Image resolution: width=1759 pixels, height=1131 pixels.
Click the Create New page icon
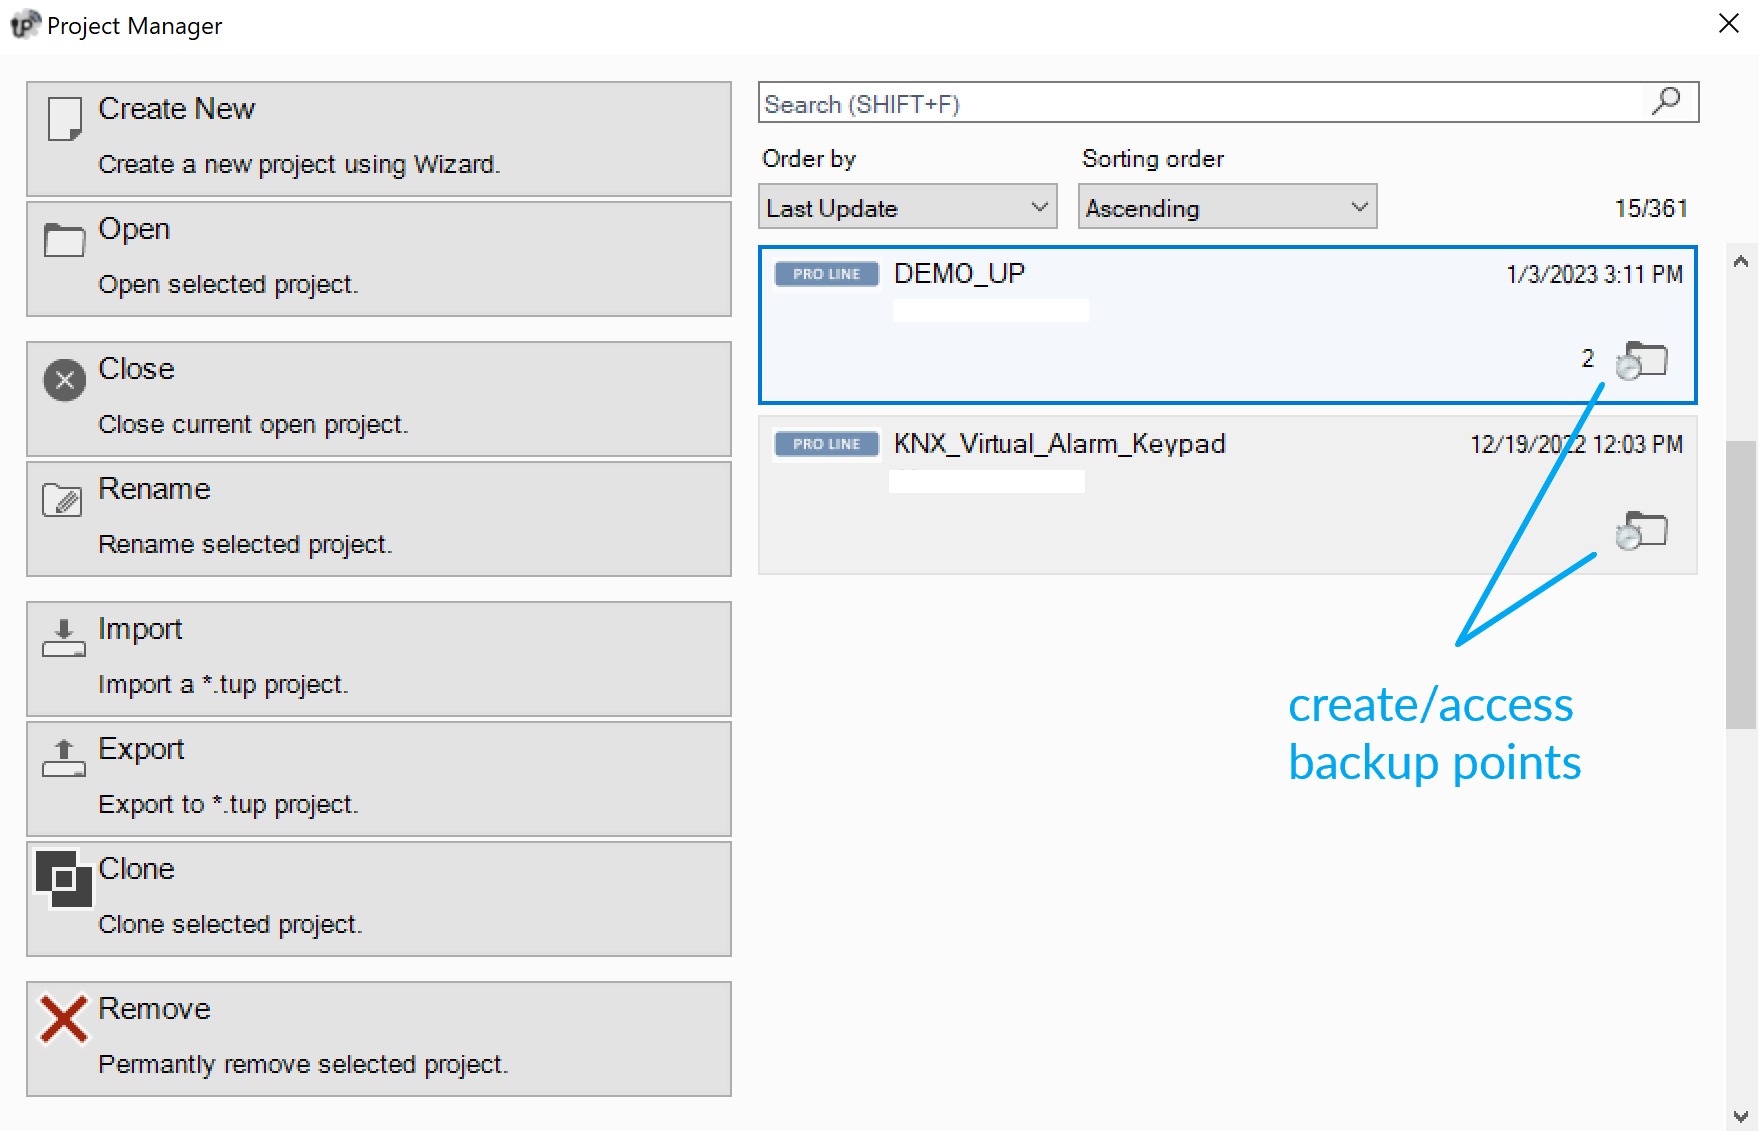coord(65,119)
